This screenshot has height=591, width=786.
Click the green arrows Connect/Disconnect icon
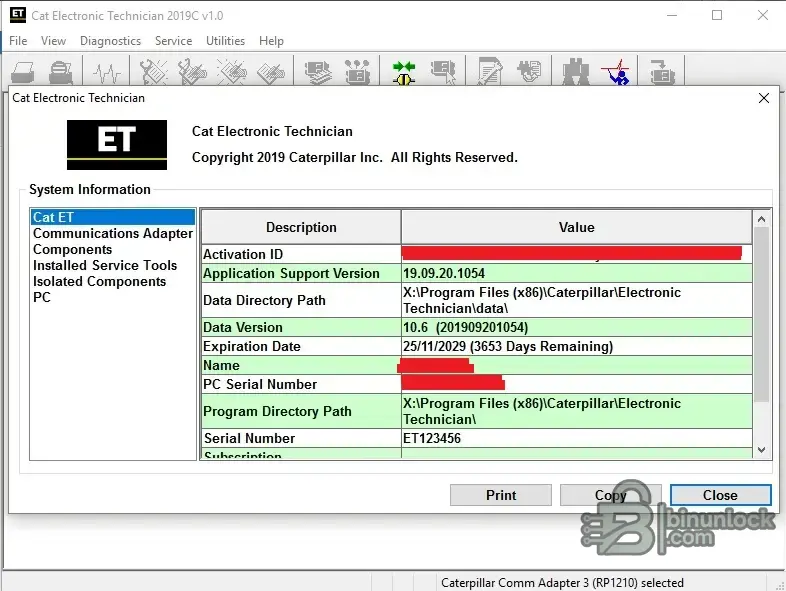click(x=404, y=72)
